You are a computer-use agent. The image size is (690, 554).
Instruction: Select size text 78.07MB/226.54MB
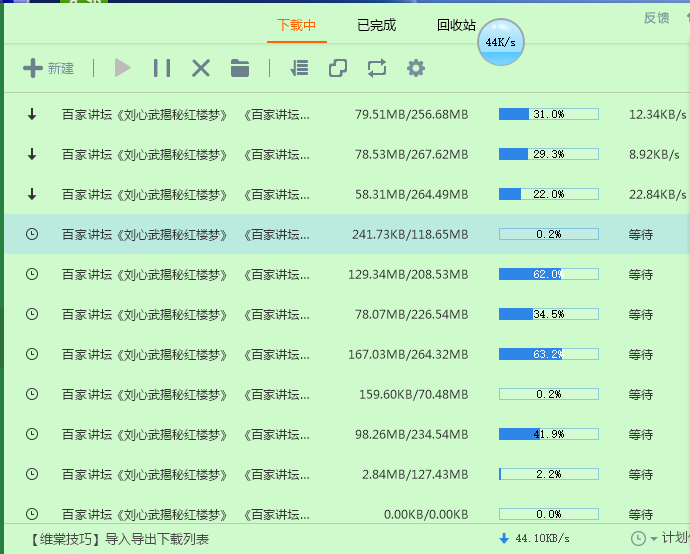(x=411, y=315)
